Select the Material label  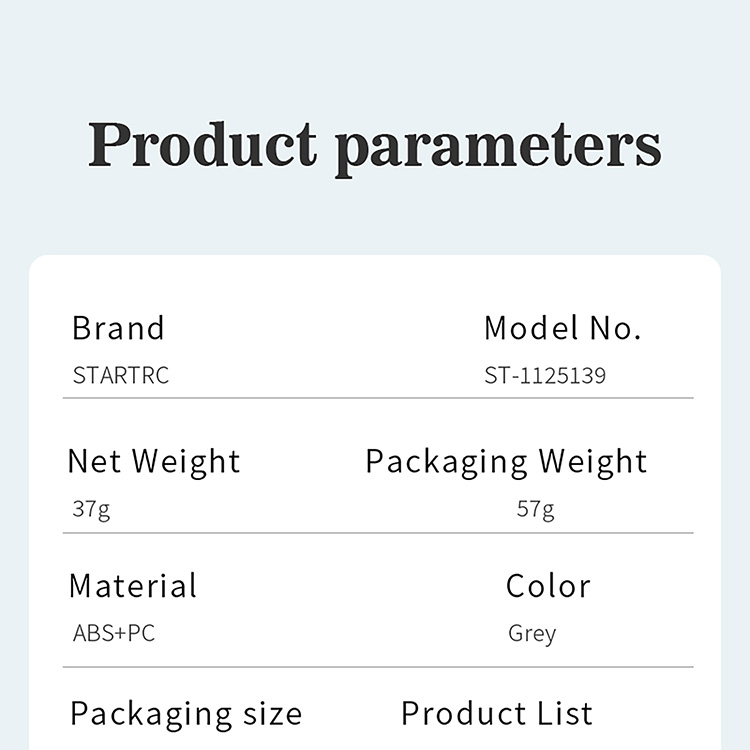[133, 586]
